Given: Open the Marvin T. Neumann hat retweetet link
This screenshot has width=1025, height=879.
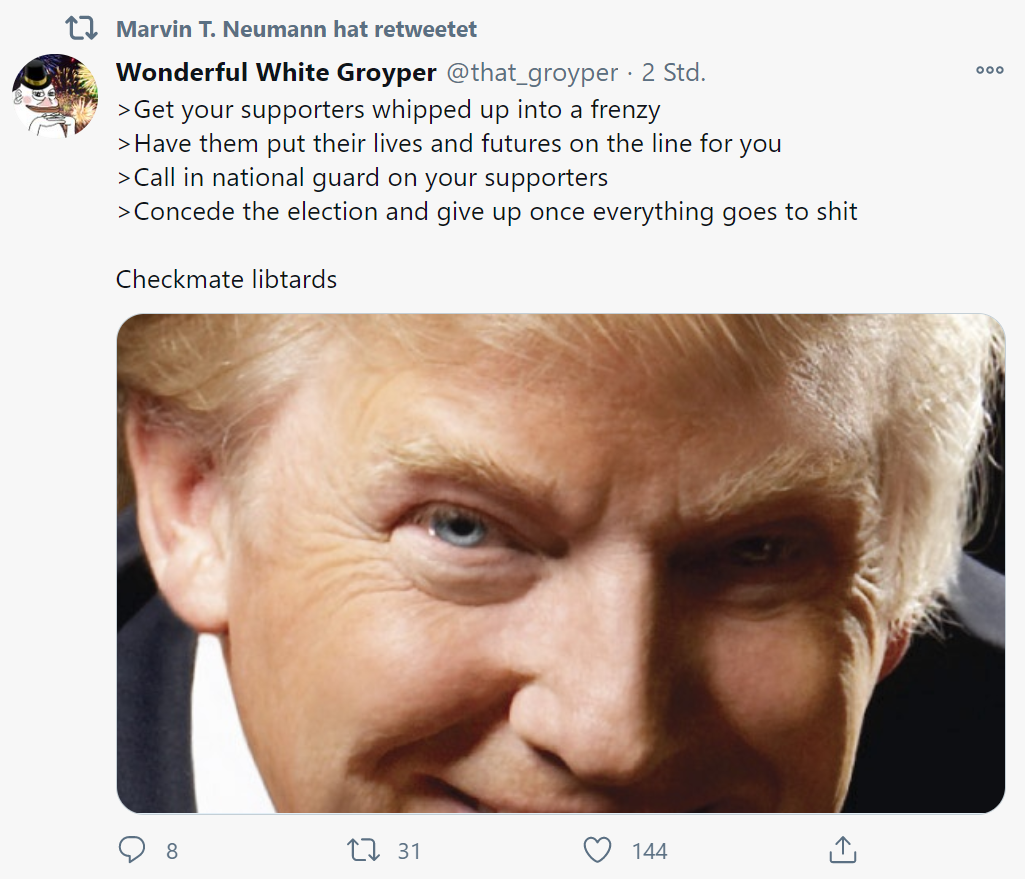Looking at the screenshot, I should click(x=296, y=29).
